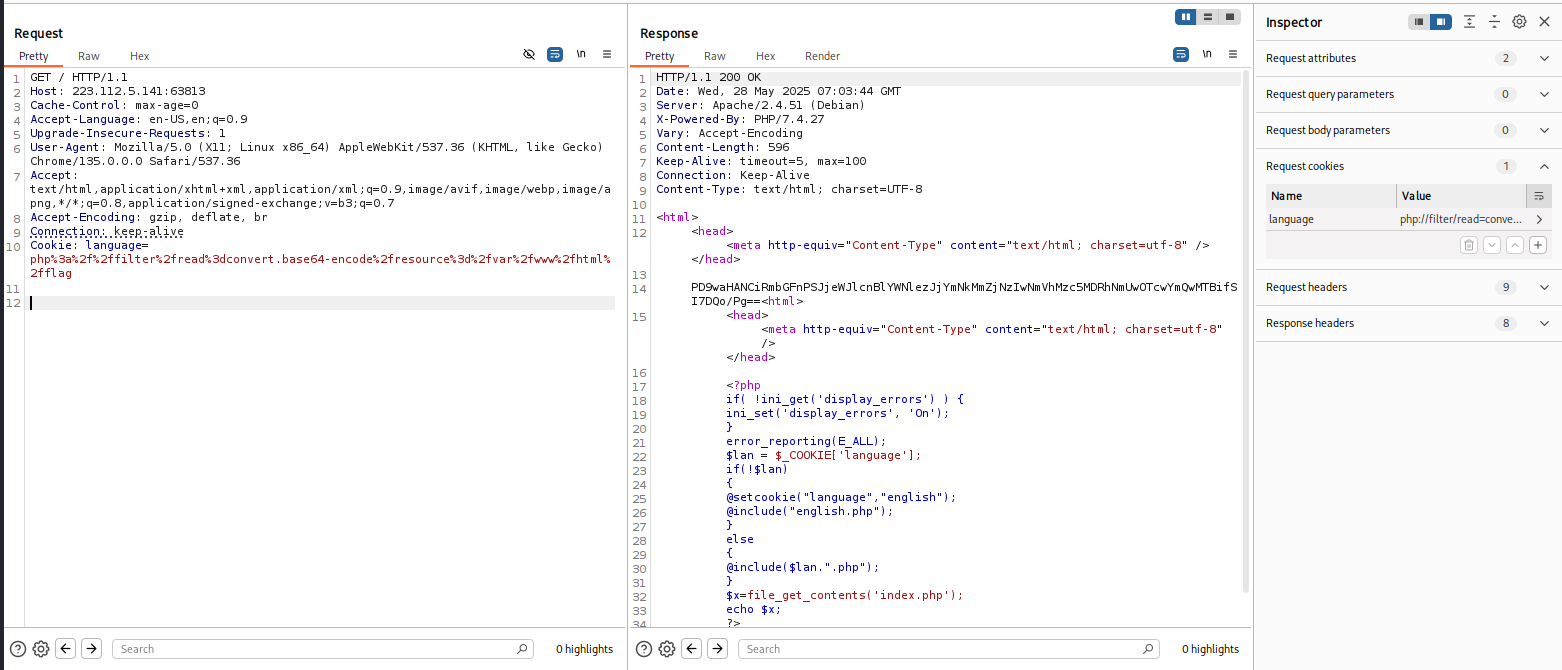The height and width of the screenshot is (670, 1562).
Task: Select the Response Pretty tab
Action: coord(660,56)
